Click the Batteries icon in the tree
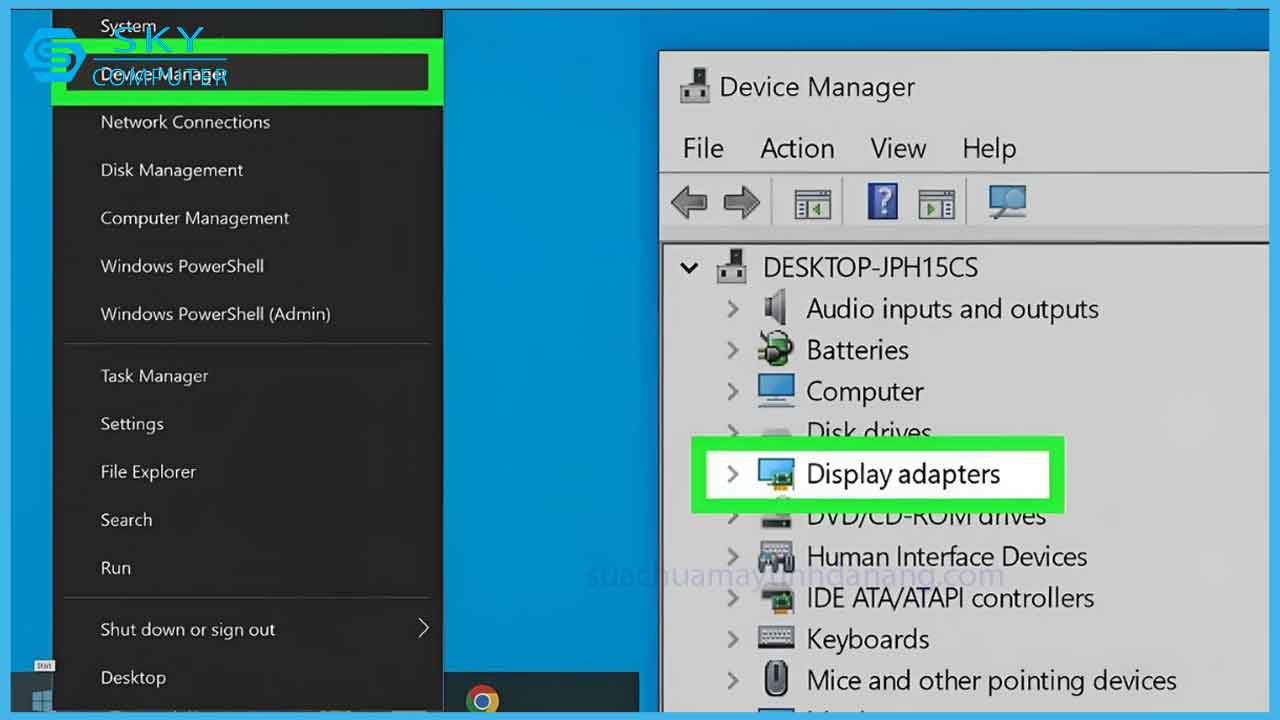The height and width of the screenshot is (720, 1280). (x=776, y=350)
